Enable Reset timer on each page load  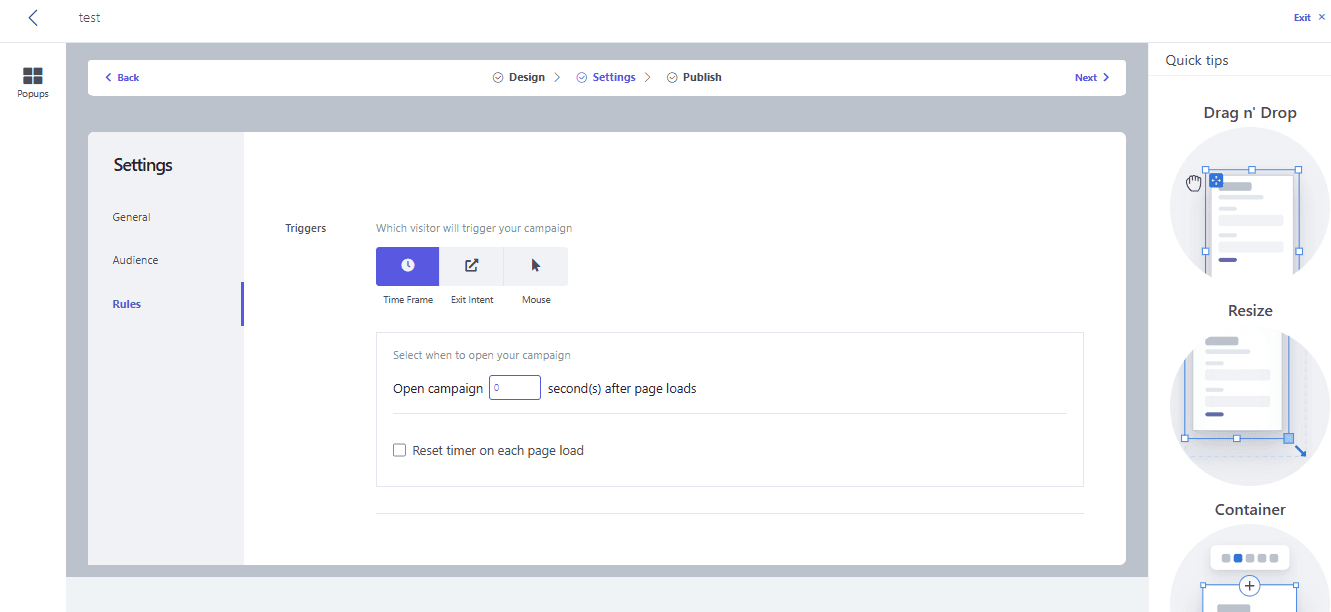[x=400, y=451]
